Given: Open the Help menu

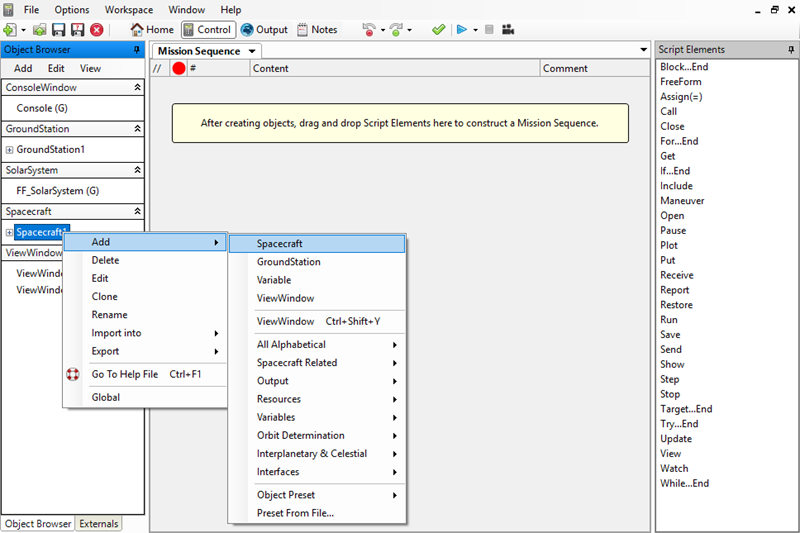Looking at the screenshot, I should 231,10.
